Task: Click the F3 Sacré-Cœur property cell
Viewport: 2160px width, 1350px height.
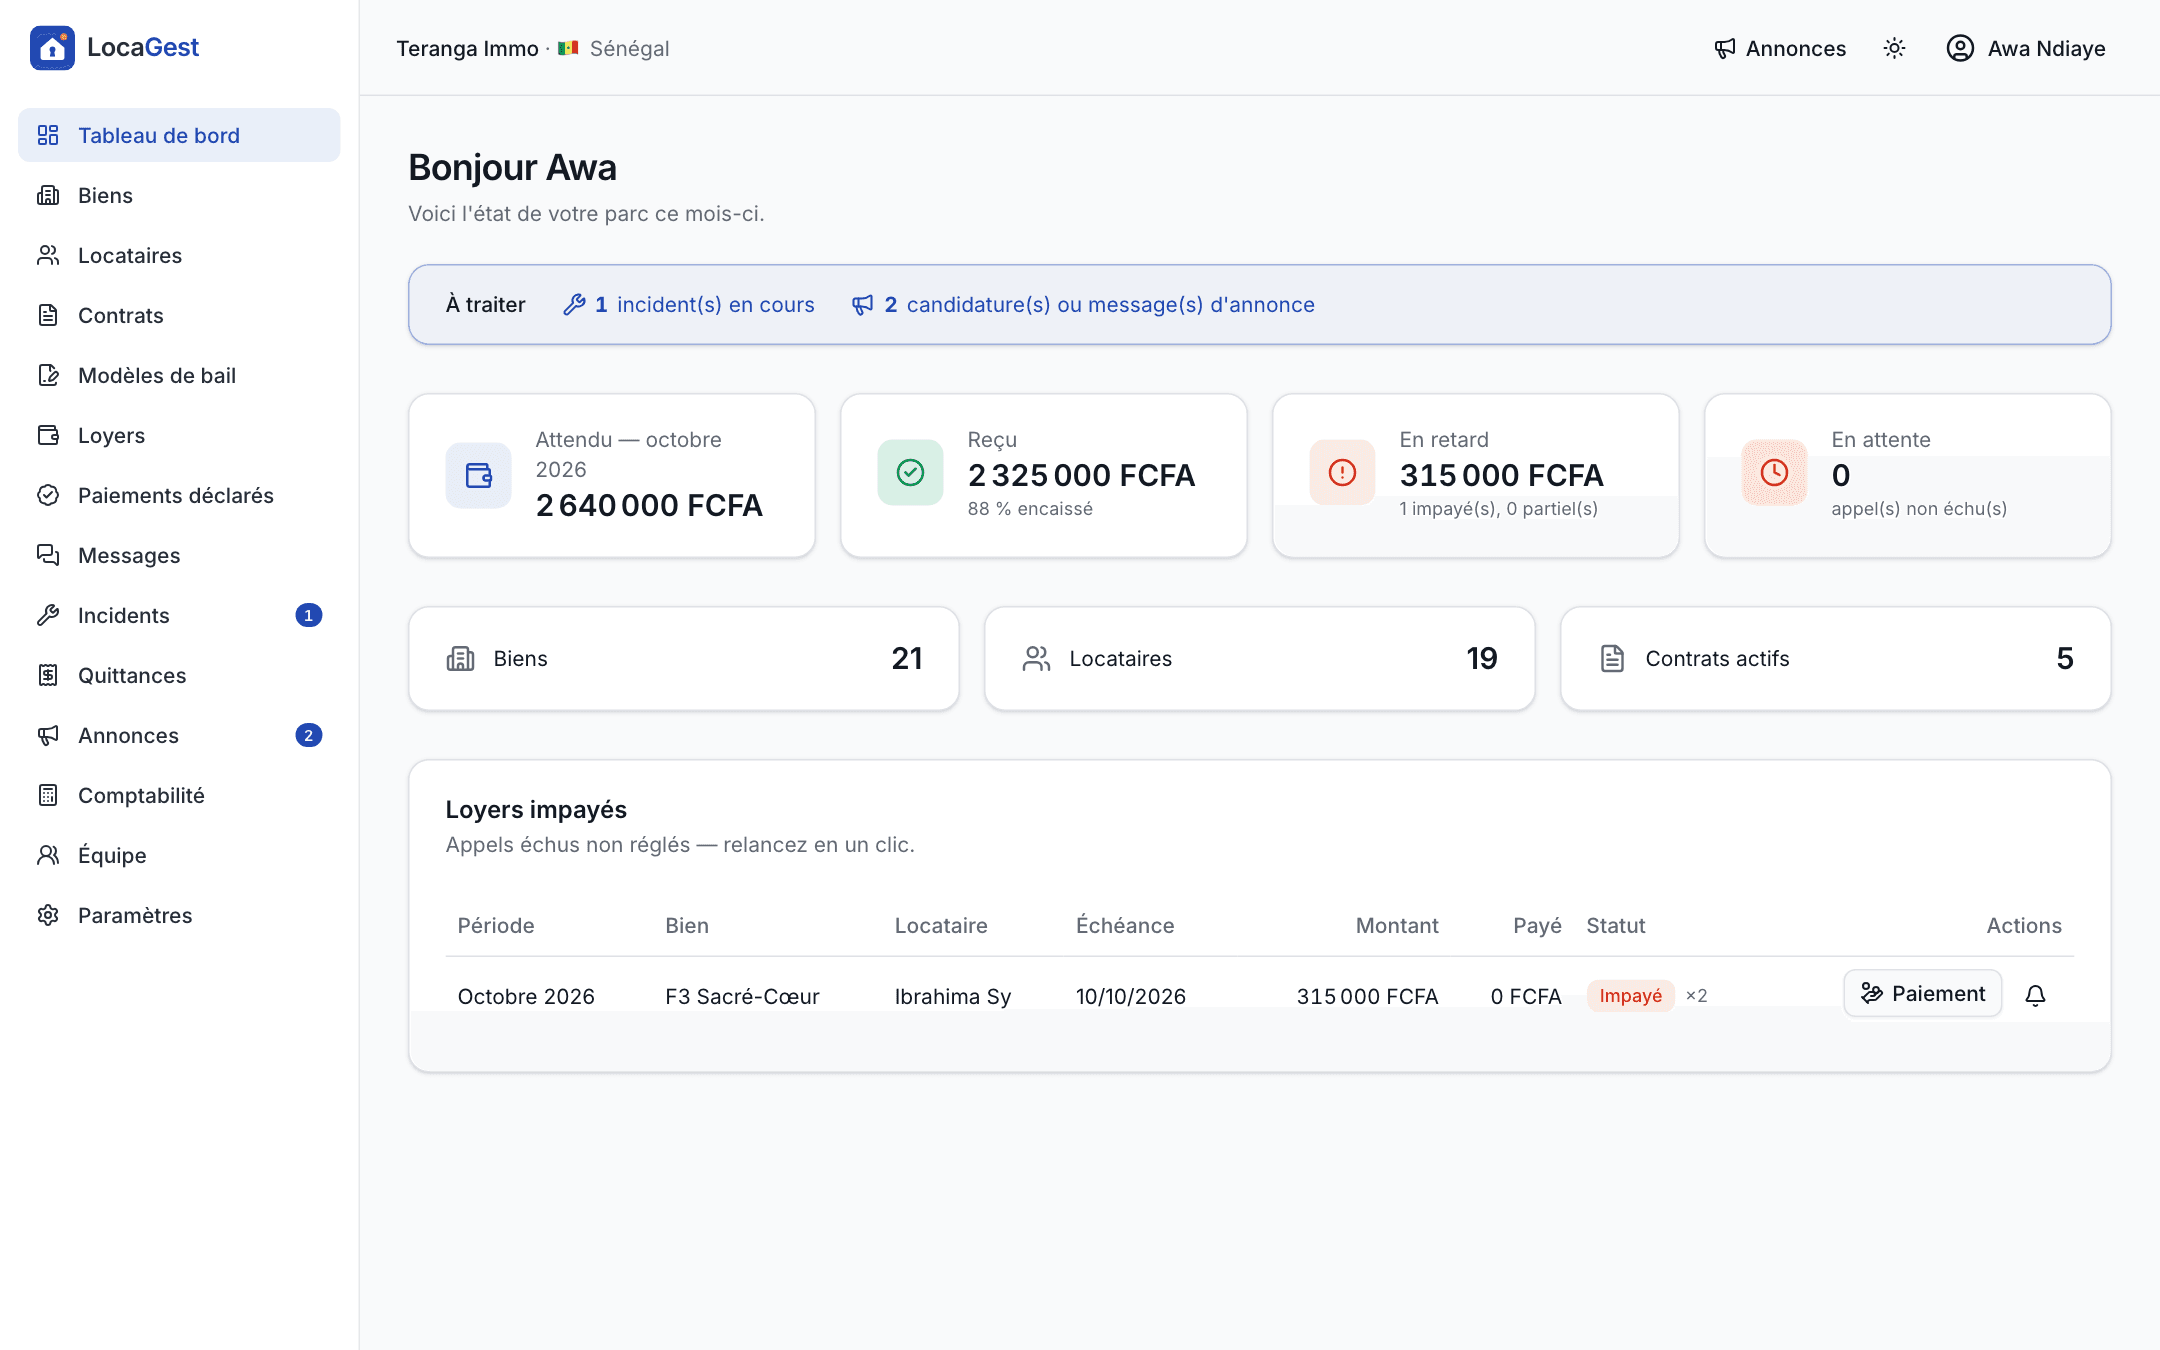Action: coord(742,996)
